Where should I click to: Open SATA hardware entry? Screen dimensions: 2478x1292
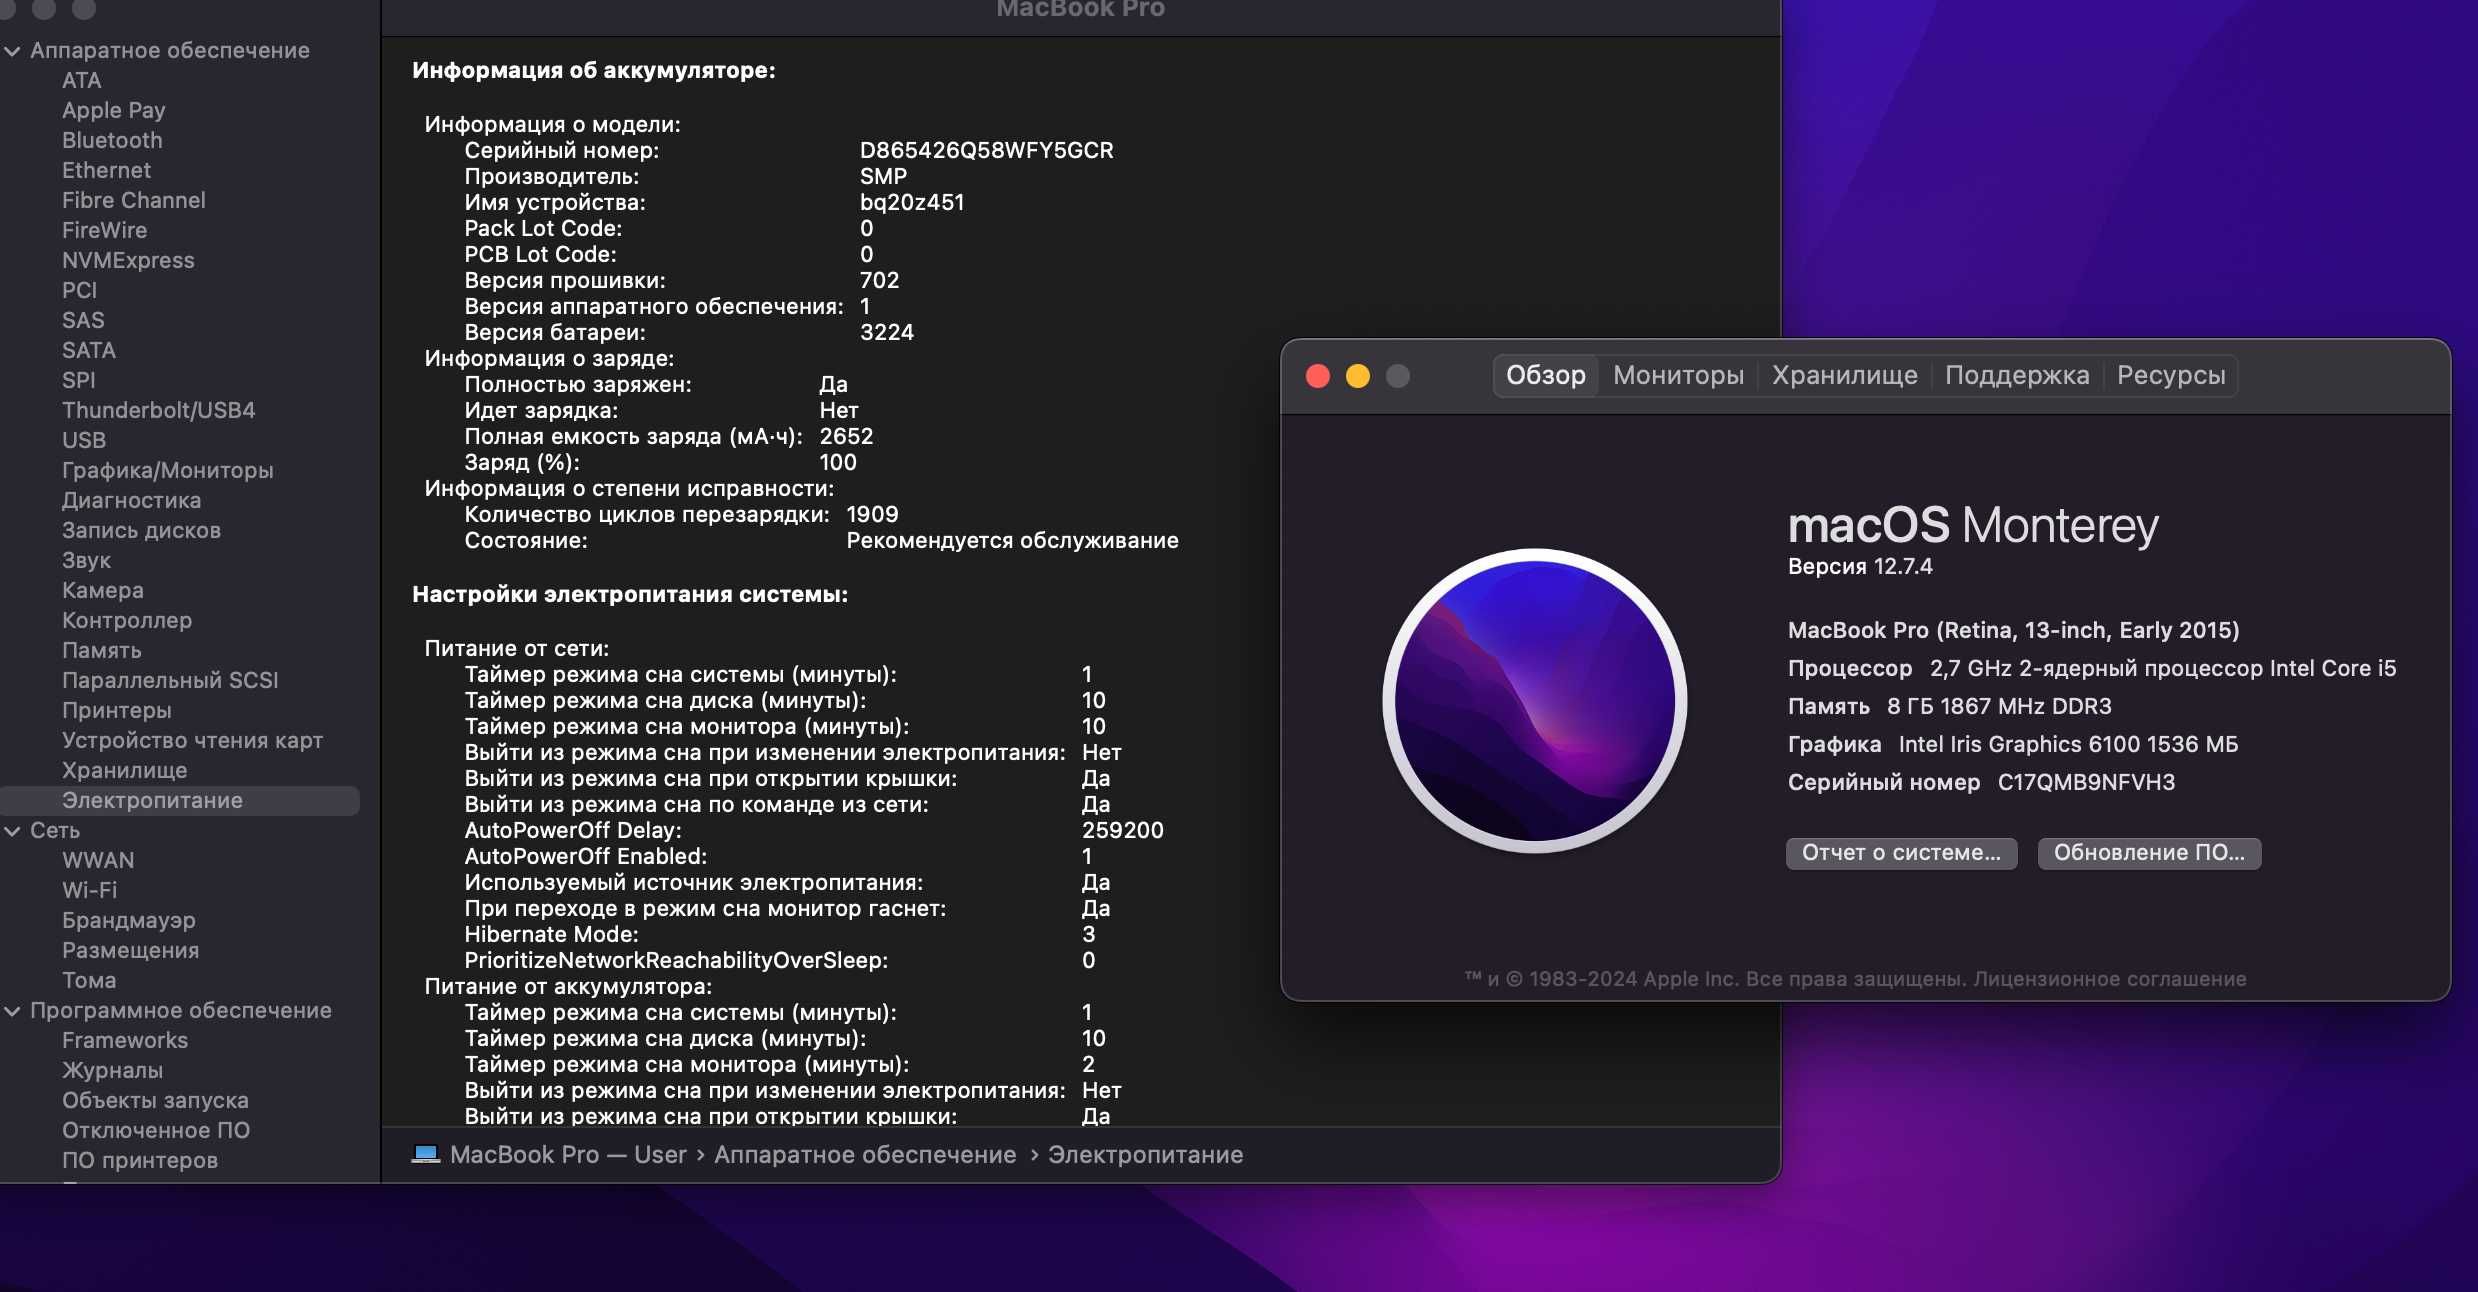[x=89, y=351]
